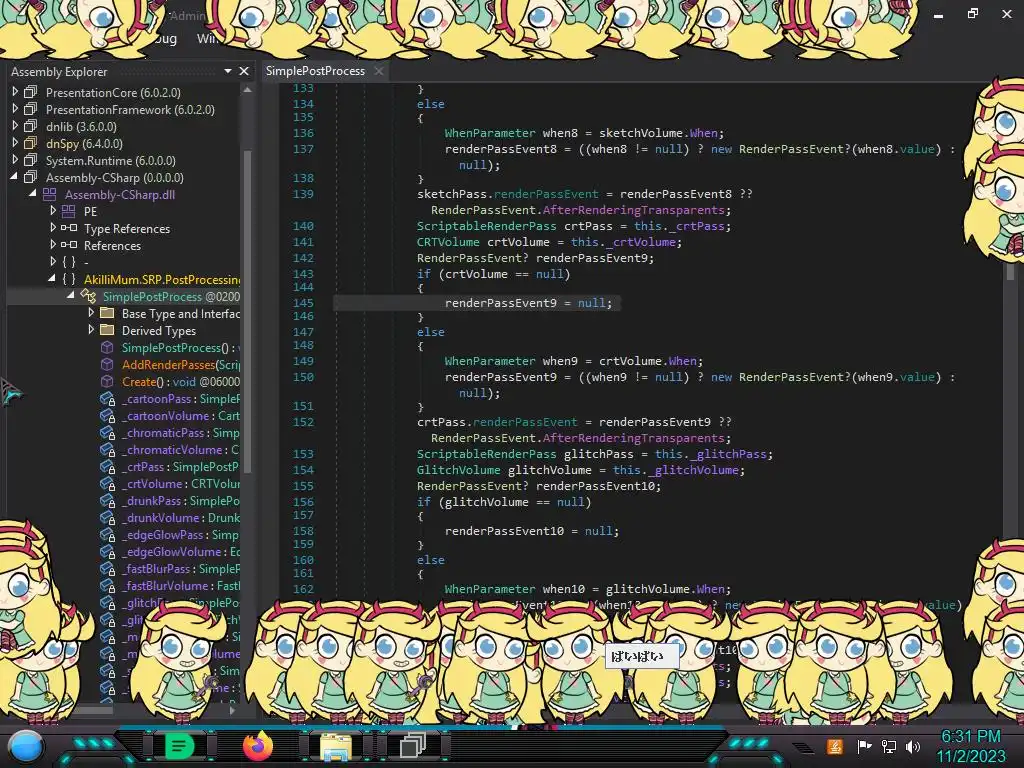This screenshot has height=768, width=1024.
Task: Click the System.Runtime assembly icon
Action: (31, 160)
